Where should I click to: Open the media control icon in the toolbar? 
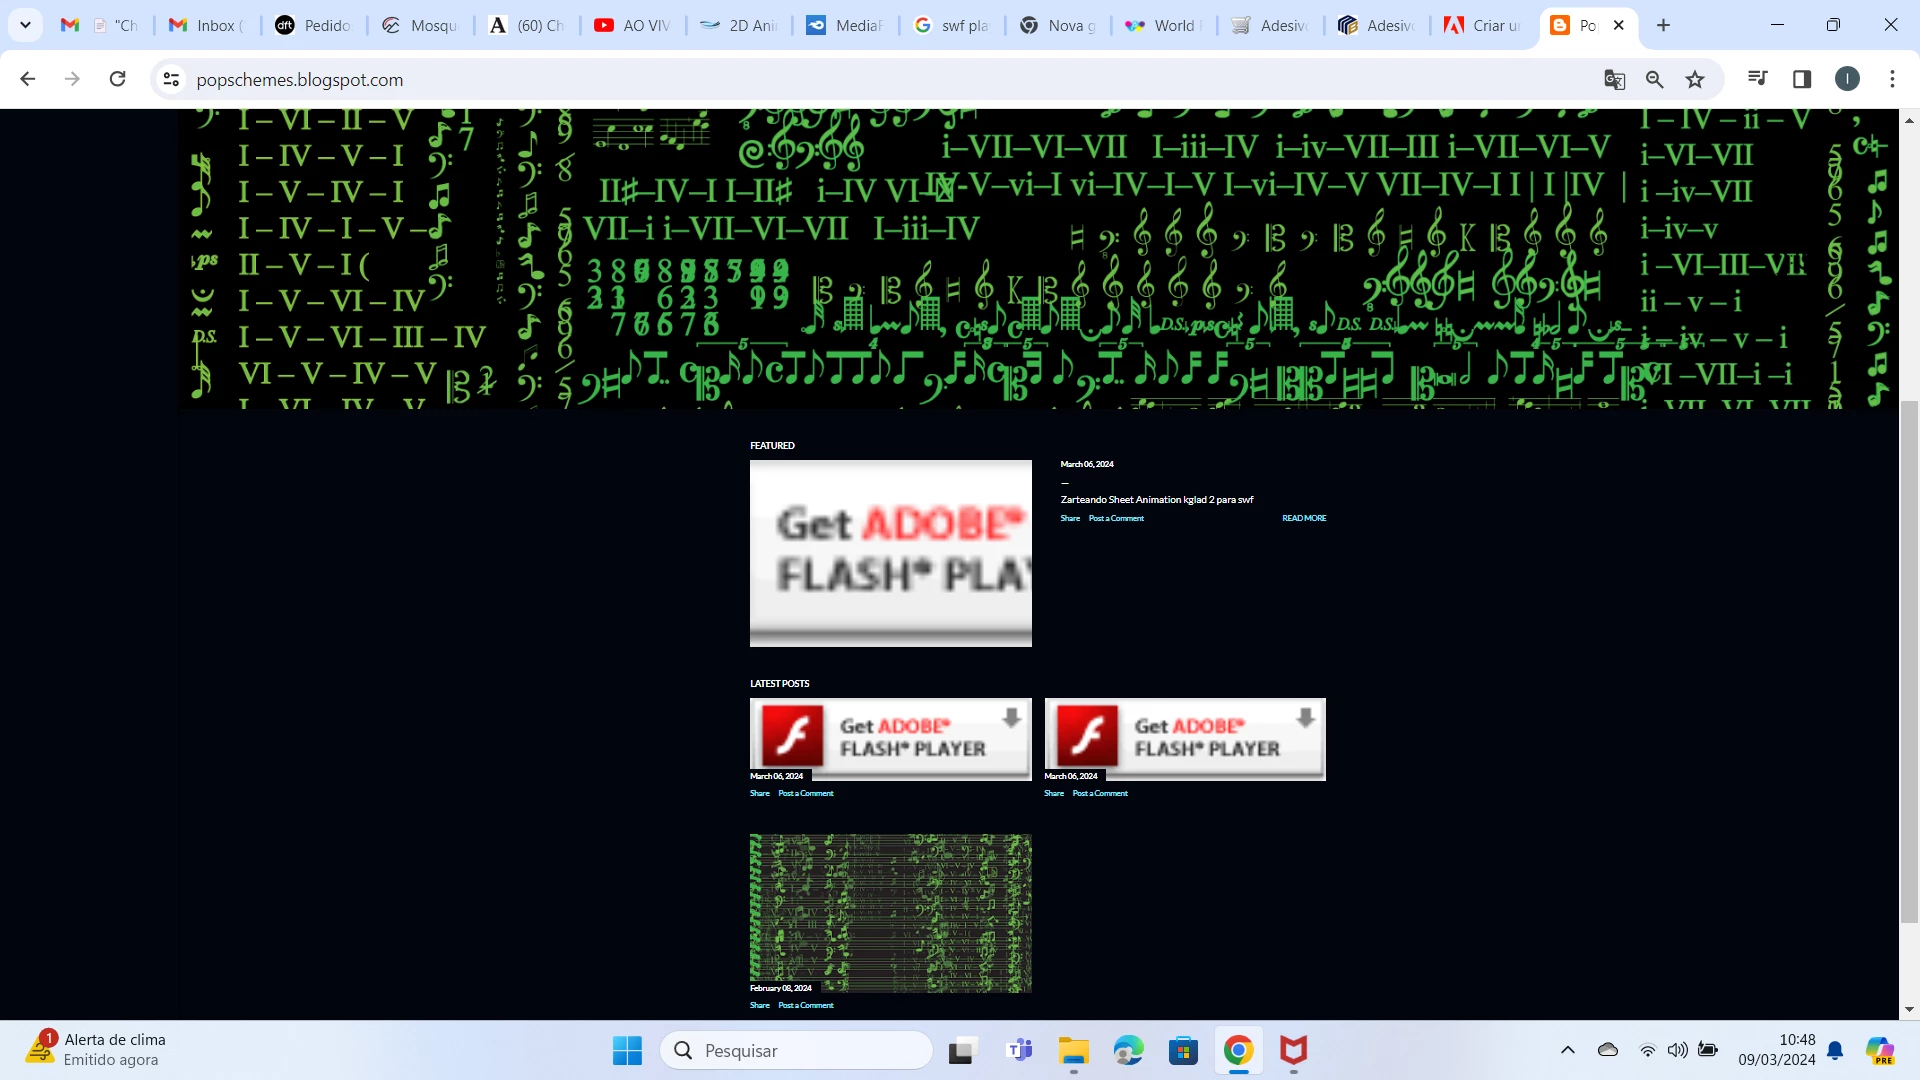pyautogui.click(x=1757, y=79)
